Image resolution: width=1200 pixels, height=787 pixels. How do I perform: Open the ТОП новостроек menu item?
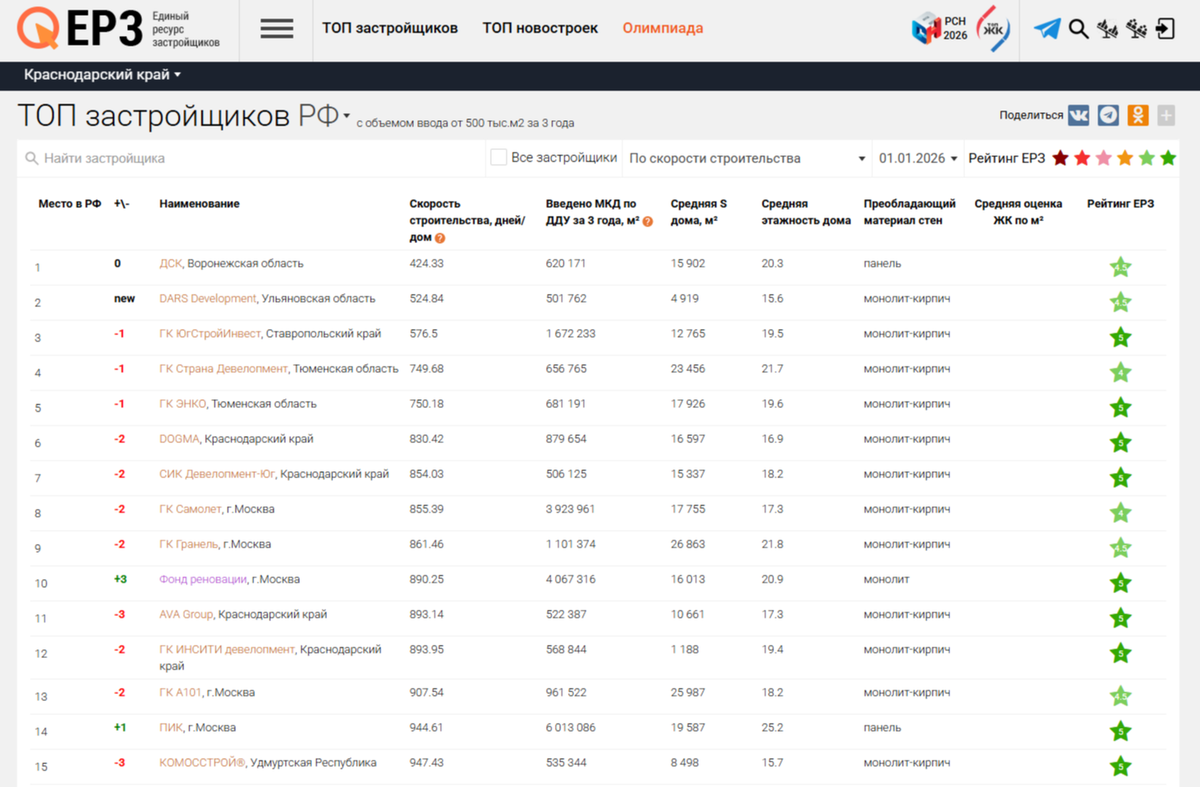pyautogui.click(x=540, y=28)
